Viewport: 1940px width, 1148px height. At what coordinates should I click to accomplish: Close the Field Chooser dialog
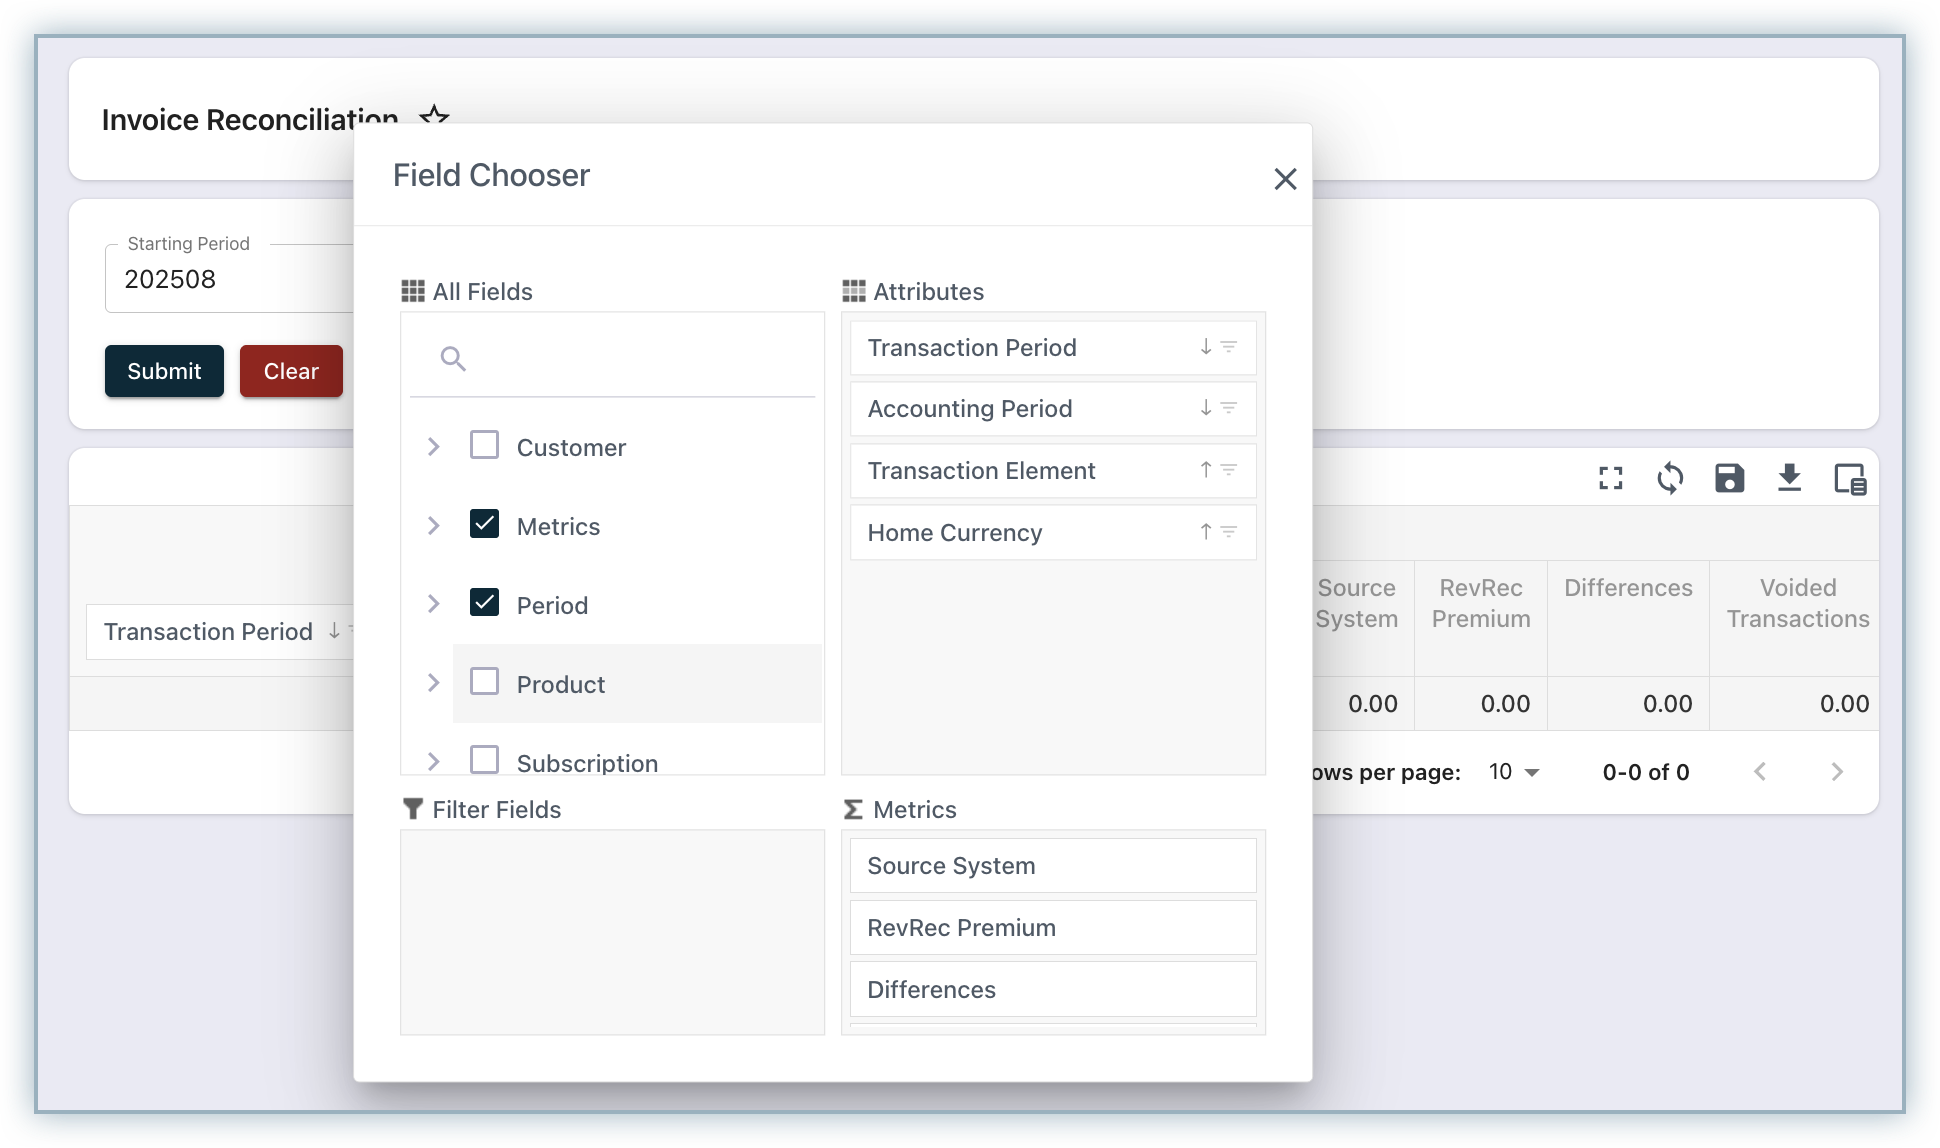[1285, 179]
